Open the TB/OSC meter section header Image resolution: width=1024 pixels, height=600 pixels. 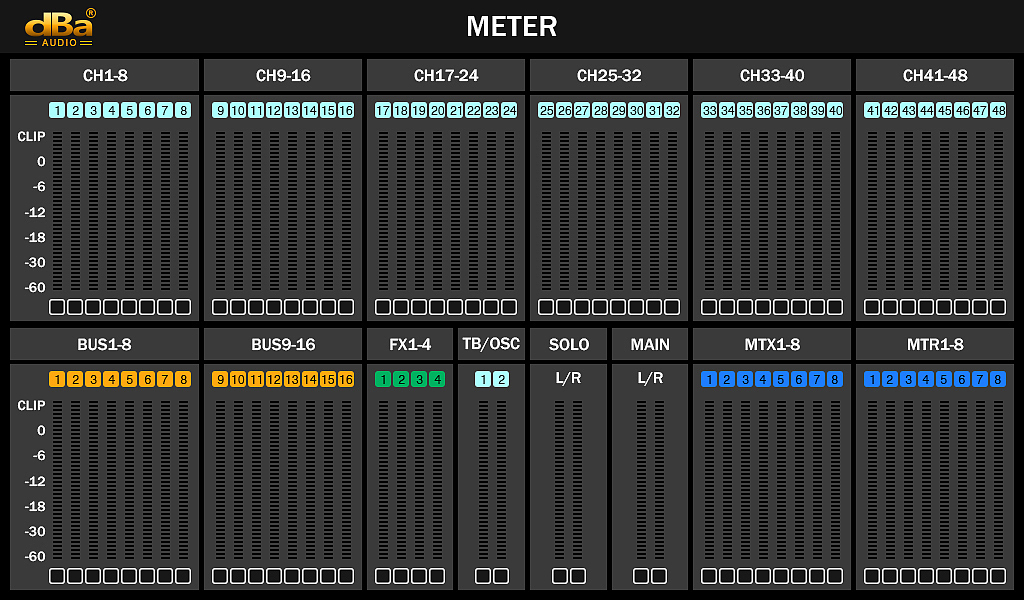pyautogui.click(x=492, y=343)
